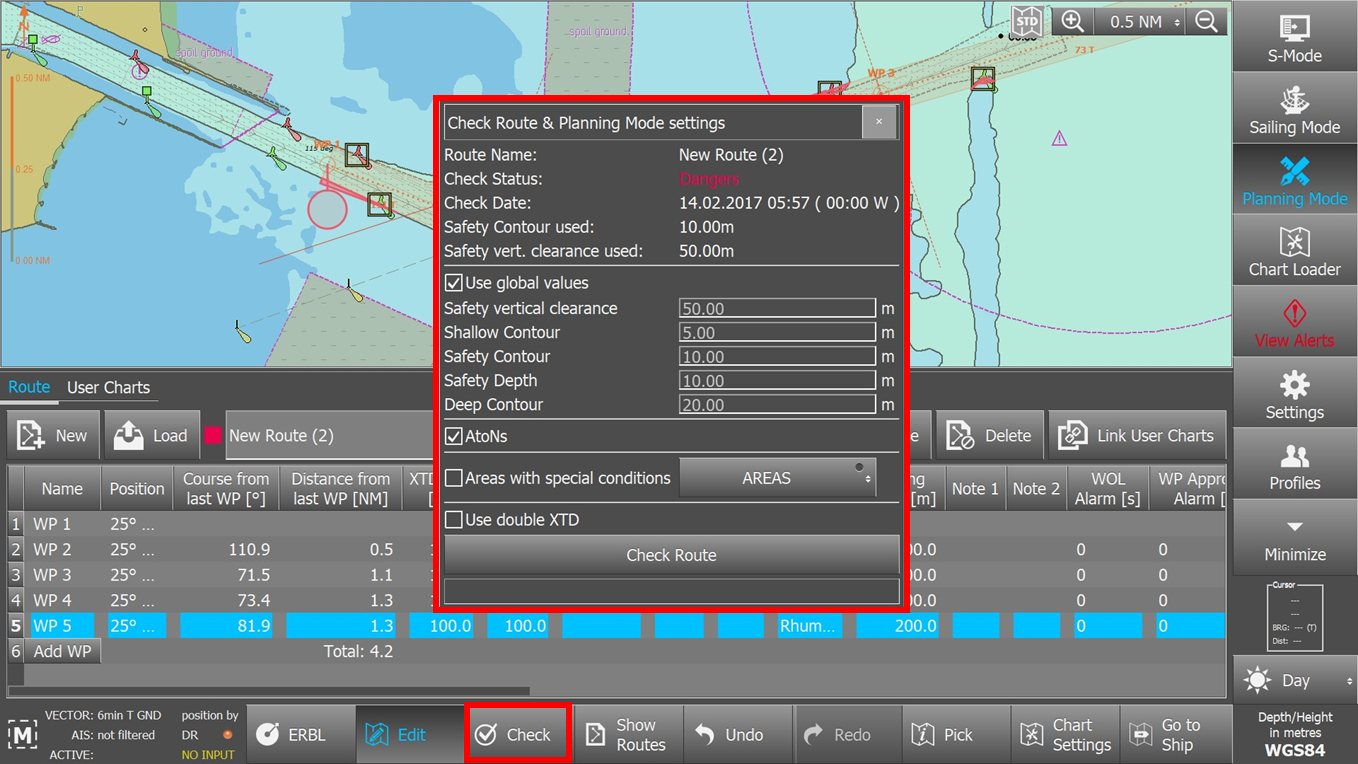
Task: Click the XTD value field of WP 5
Action: [x=442, y=625]
